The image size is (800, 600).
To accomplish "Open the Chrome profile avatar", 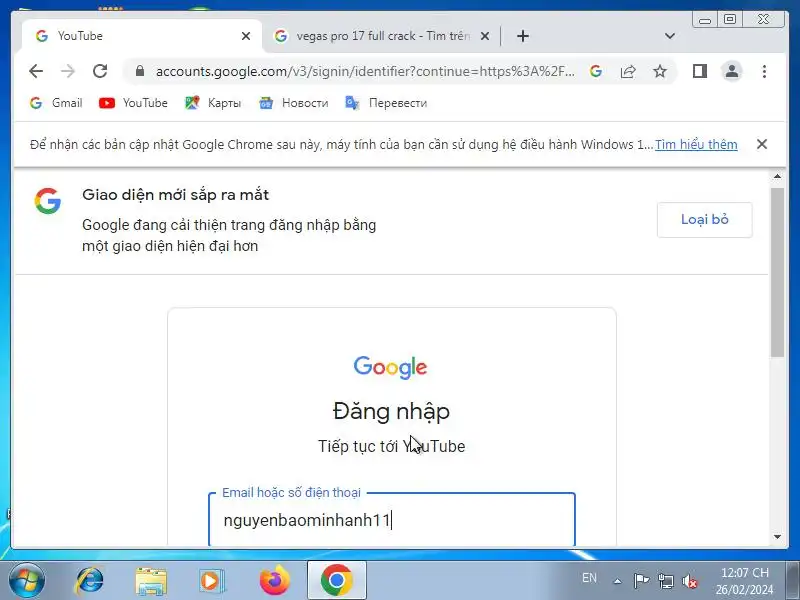I will pos(732,71).
